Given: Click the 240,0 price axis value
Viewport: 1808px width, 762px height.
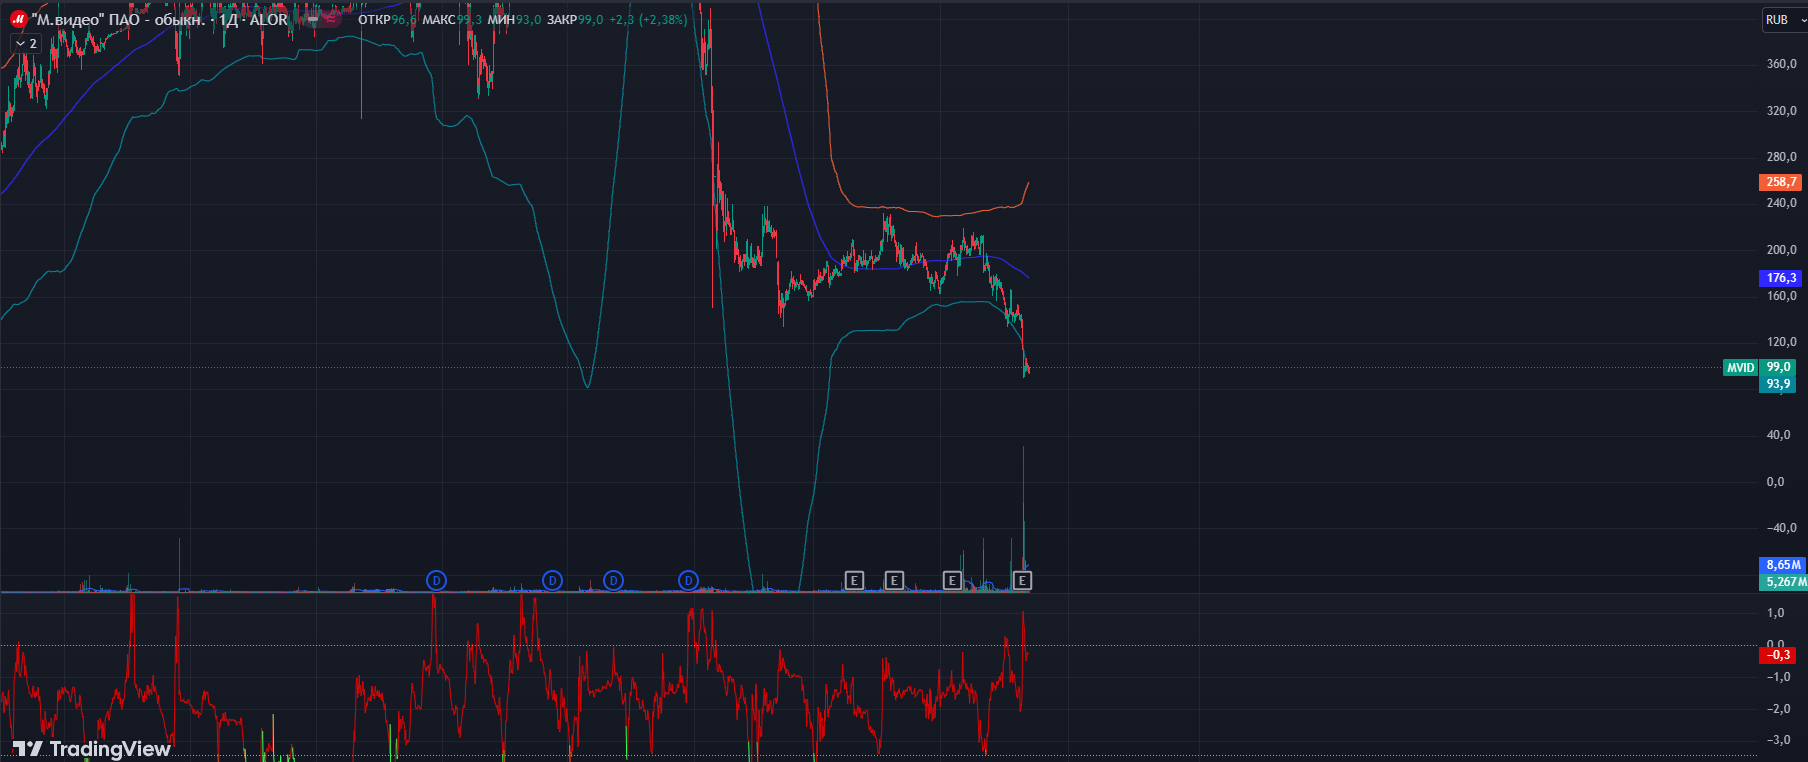Looking at the screenshot, I should tap(1781, 203).
